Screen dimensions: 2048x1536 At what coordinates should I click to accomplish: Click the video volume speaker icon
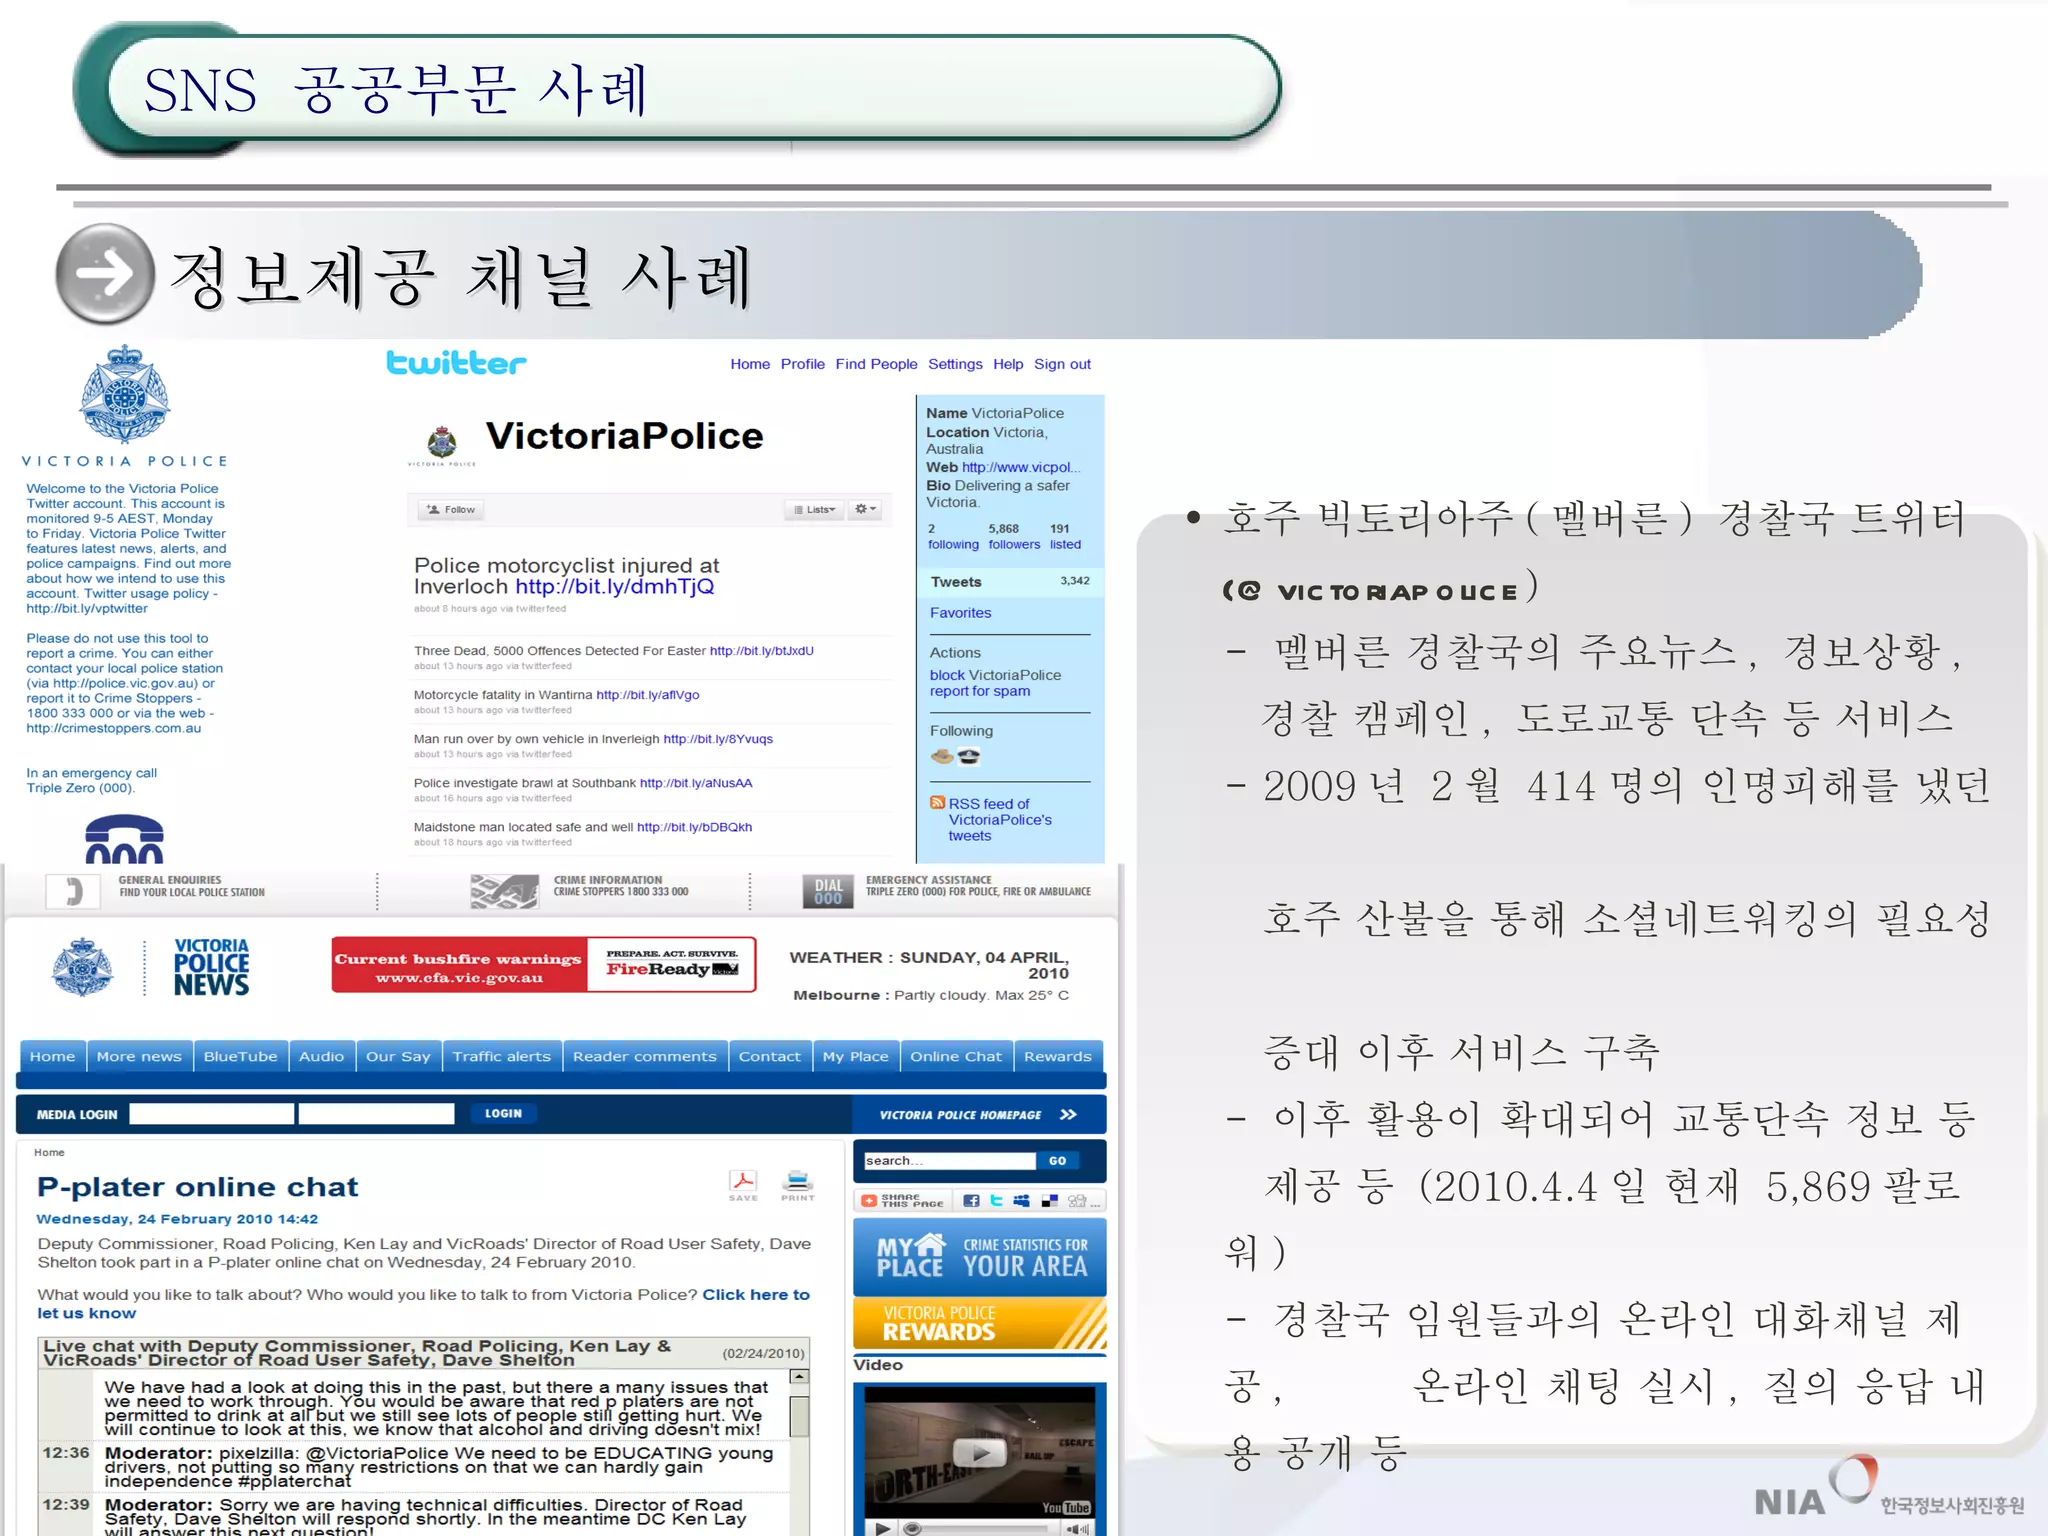[x=1078, y=1529]
